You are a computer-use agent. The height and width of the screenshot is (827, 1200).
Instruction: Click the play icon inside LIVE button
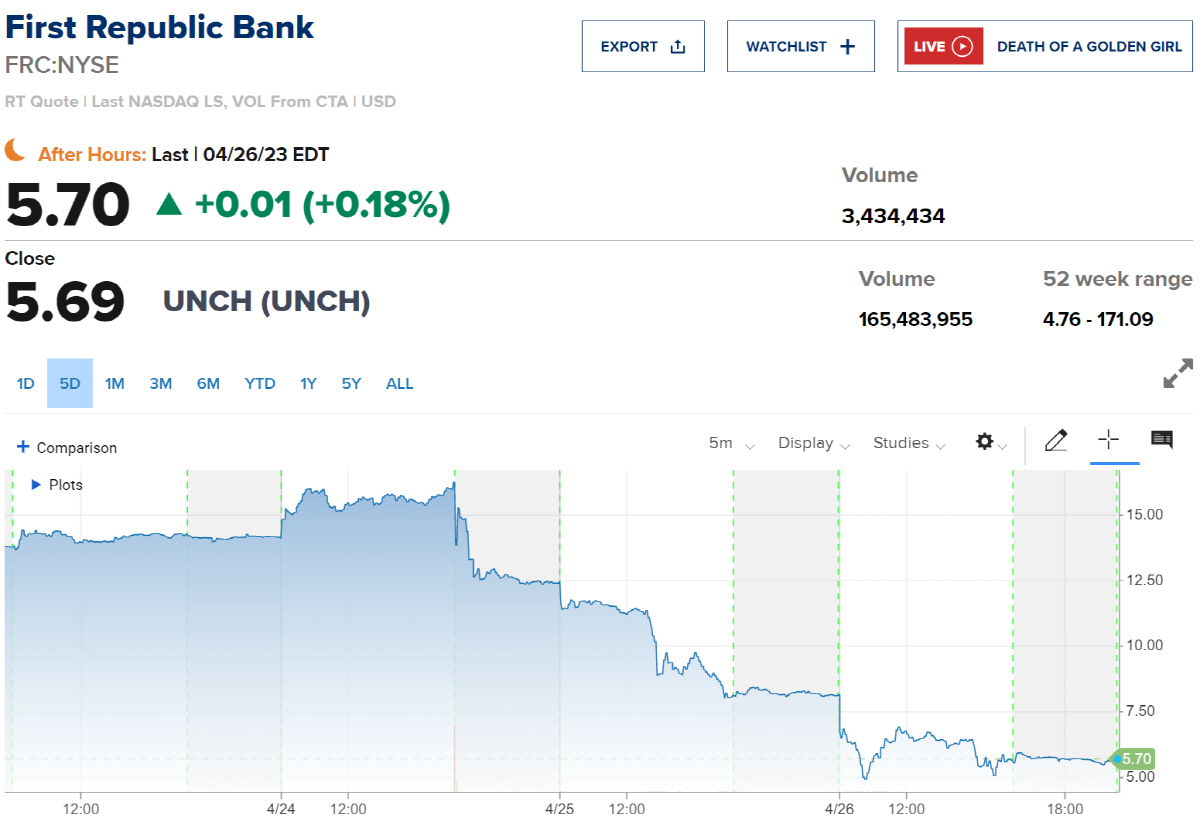coord(962,45)
